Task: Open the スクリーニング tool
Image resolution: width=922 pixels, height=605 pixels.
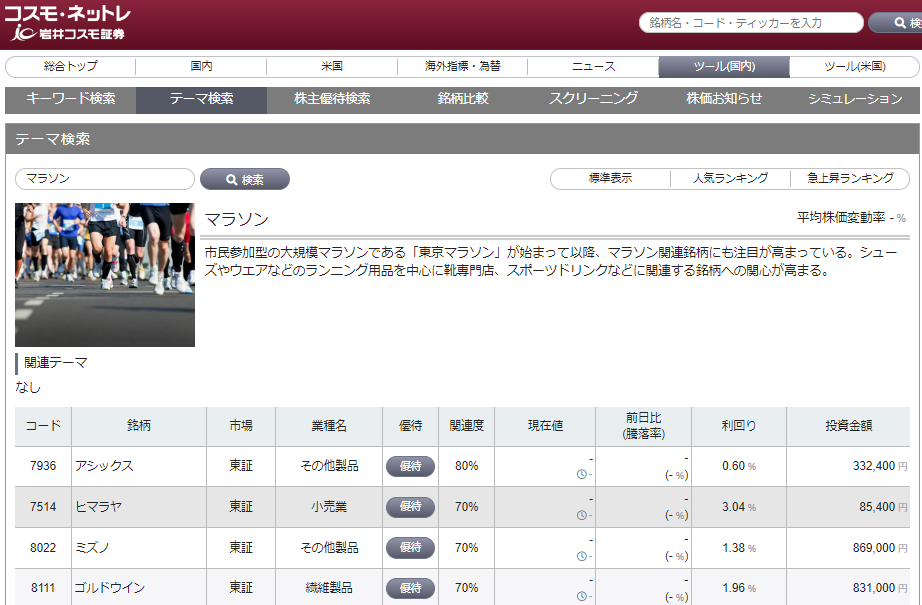Action: coord(593,99)
